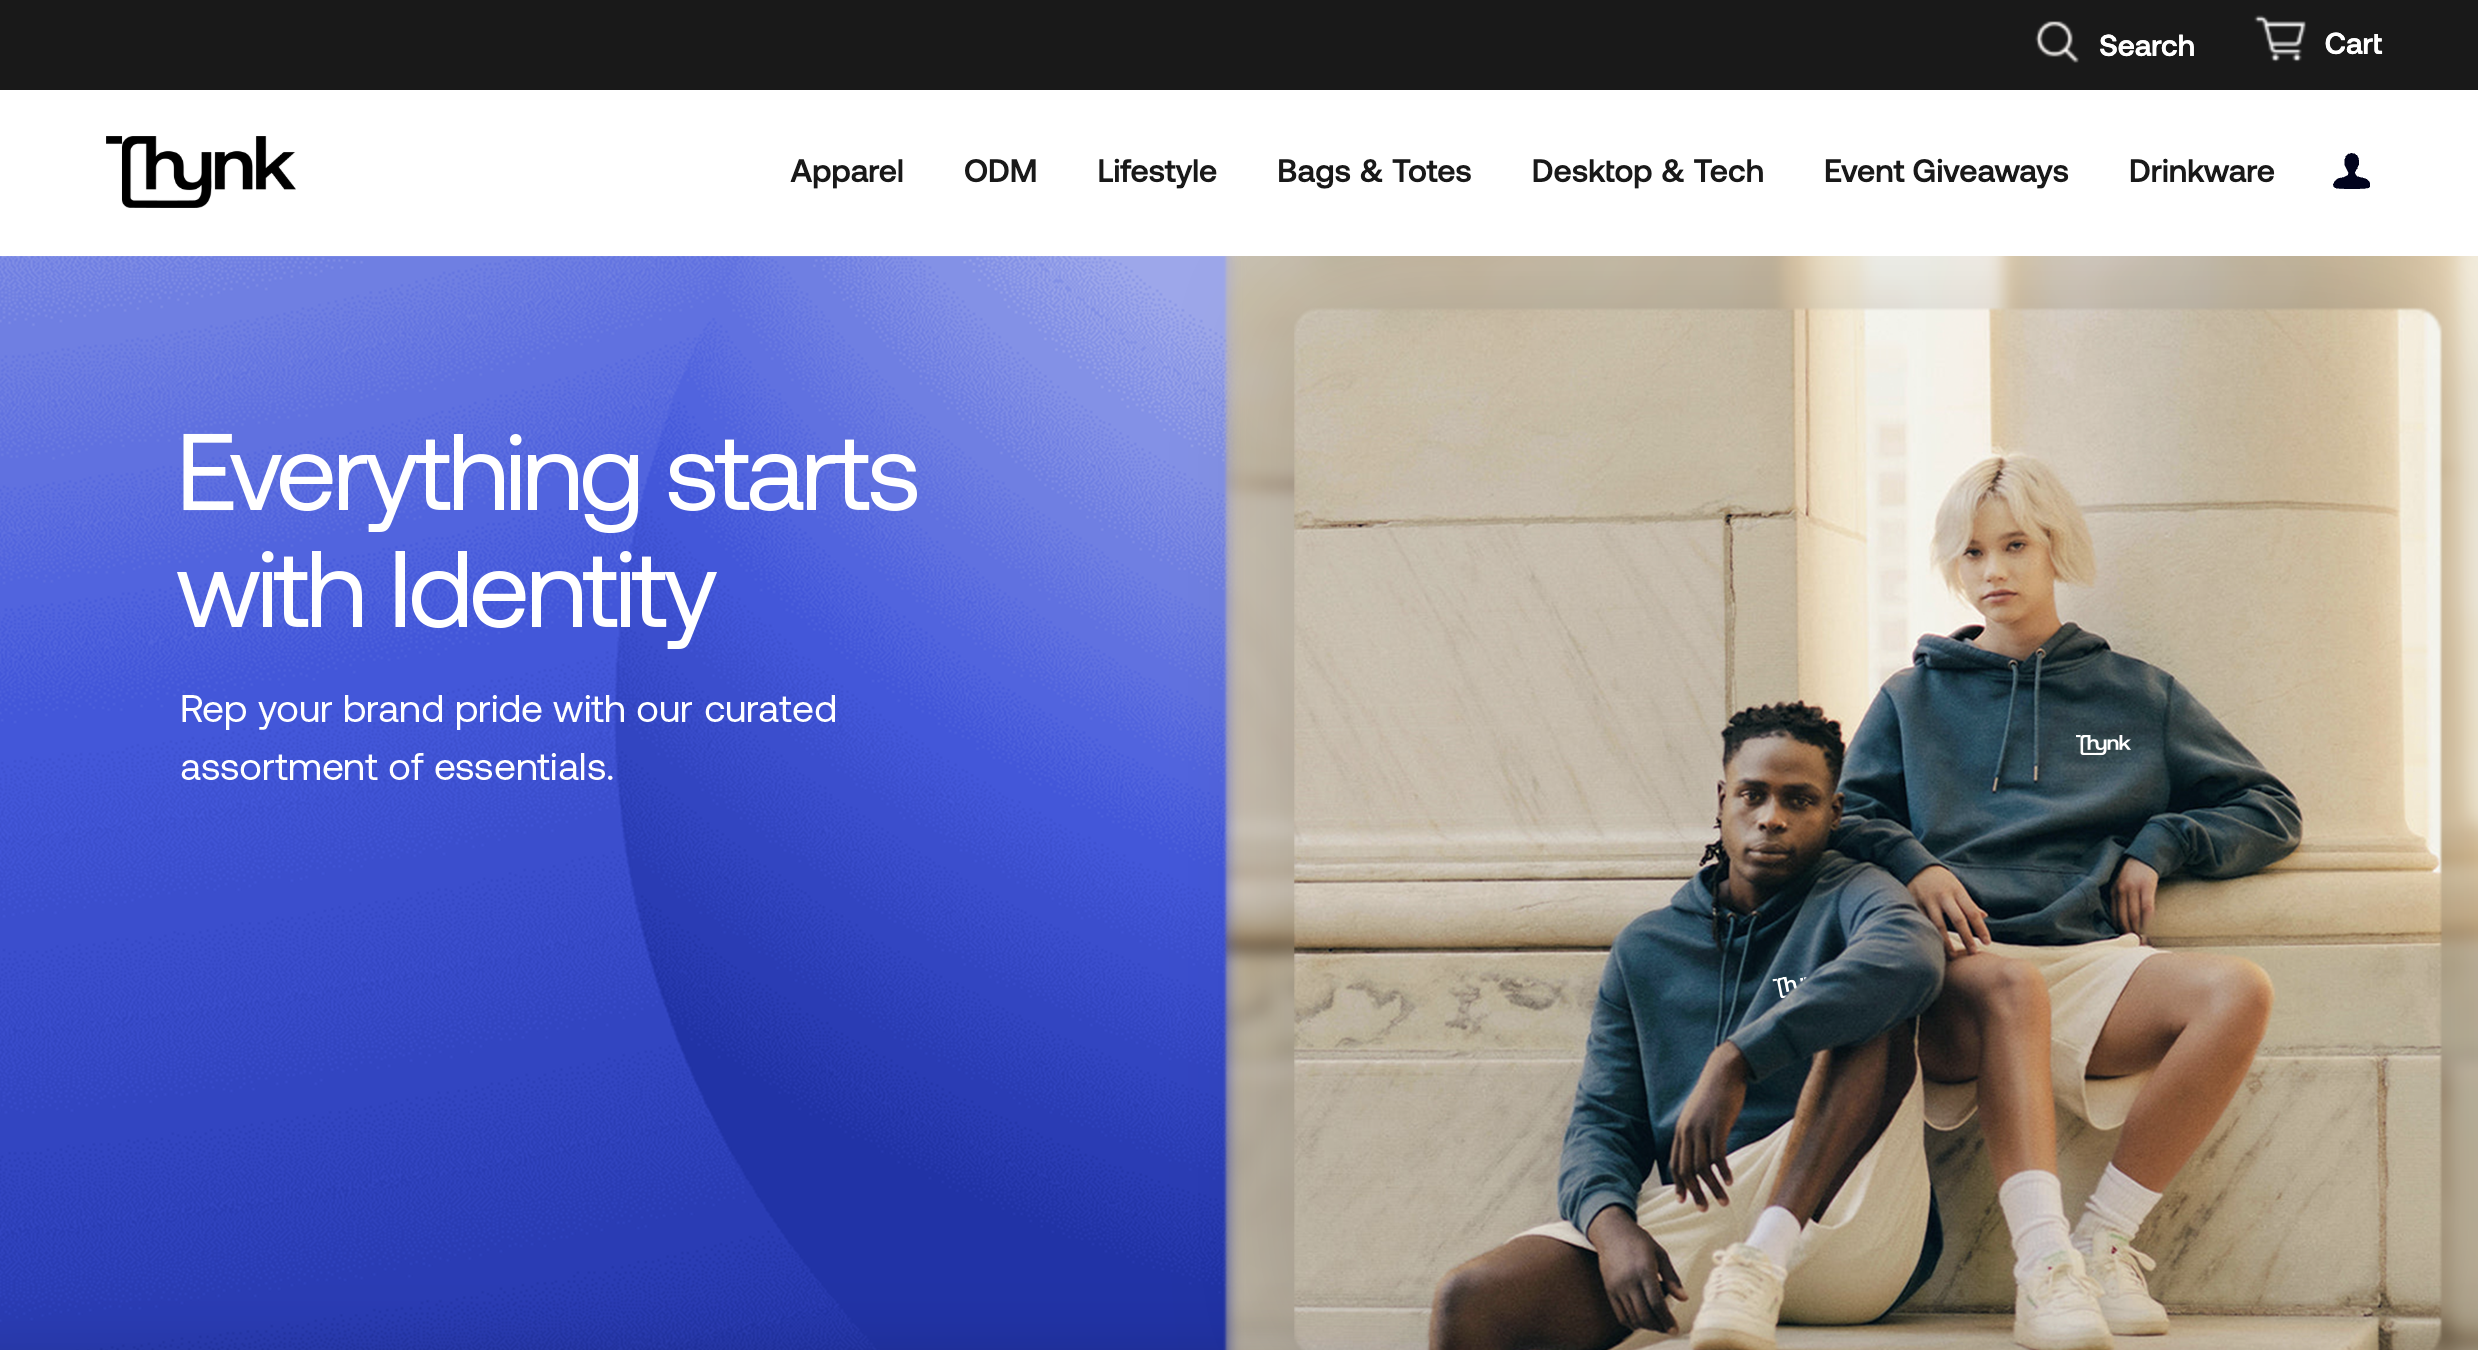Go to the Lifestyle category
The height and width of the screenshot is (1350, 2478).
click(1156, 172)
